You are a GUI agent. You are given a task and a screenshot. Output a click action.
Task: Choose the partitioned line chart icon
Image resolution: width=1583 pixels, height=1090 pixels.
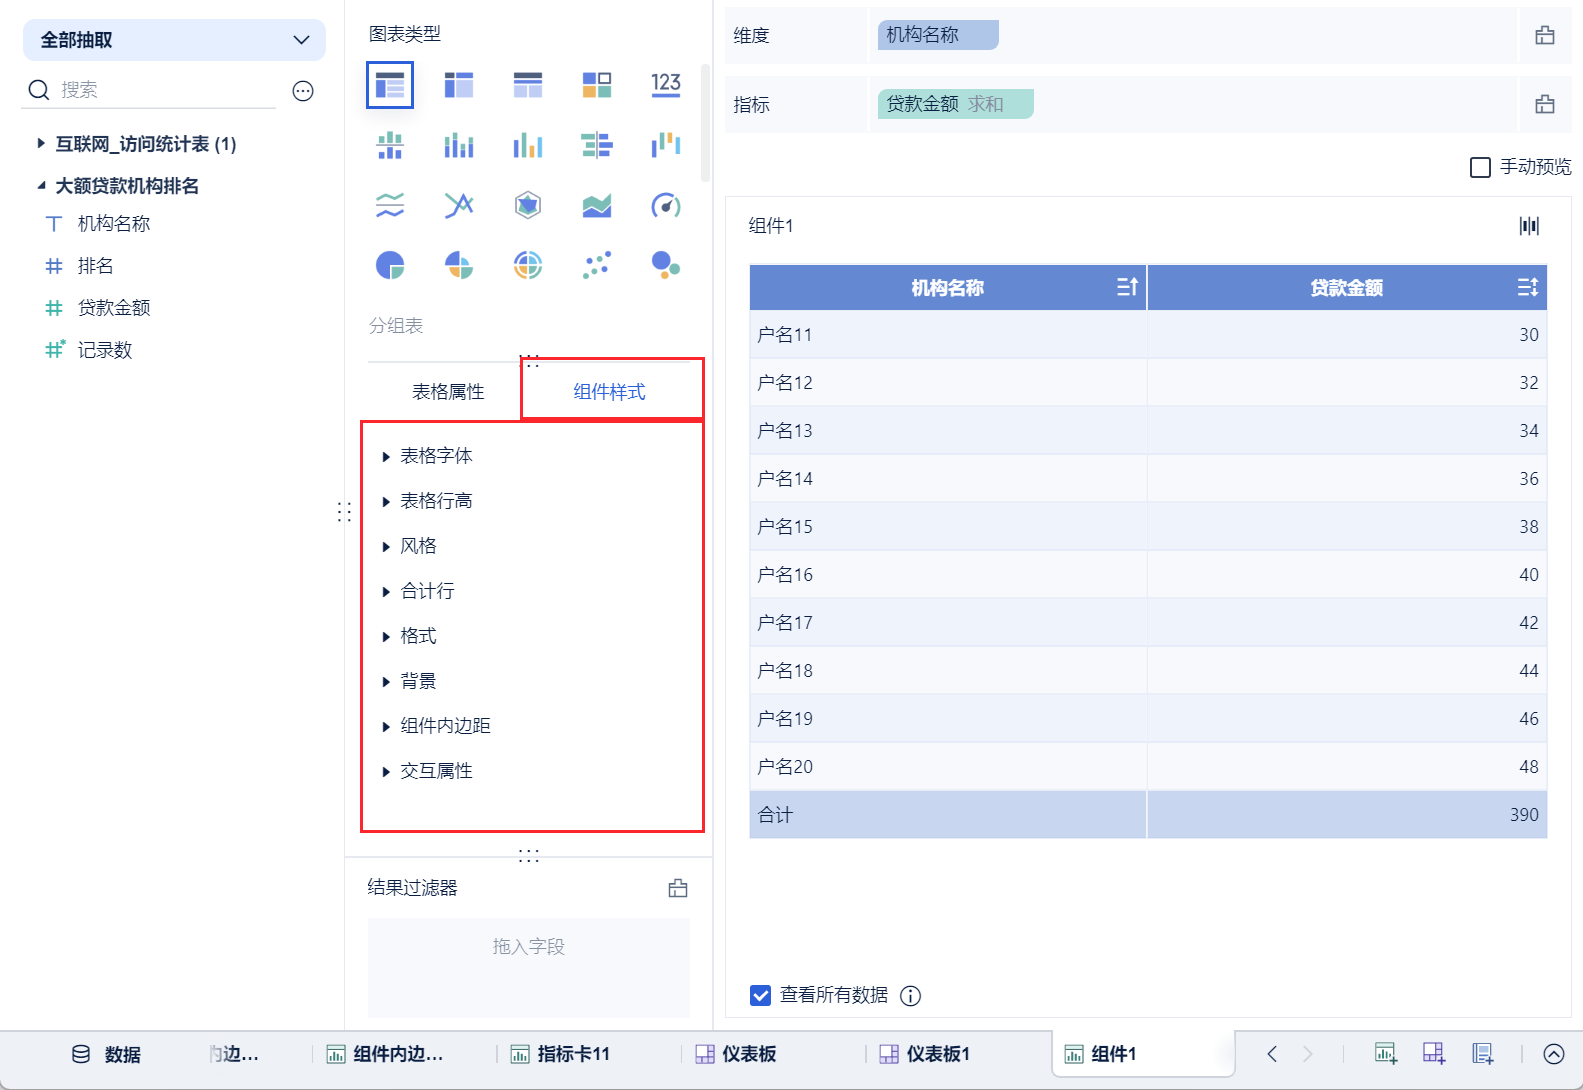coord(390,206)
